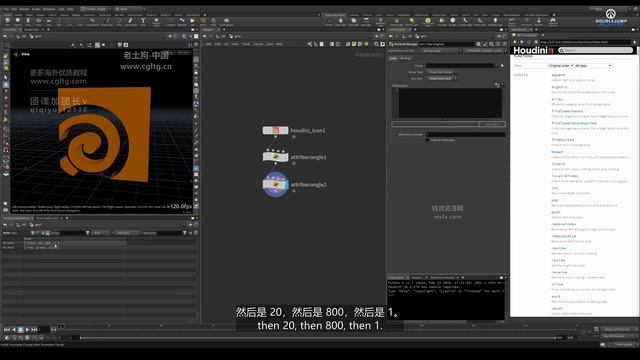Select the Grid shelf tool
This screenshot has width=640, height=360.
49,21
